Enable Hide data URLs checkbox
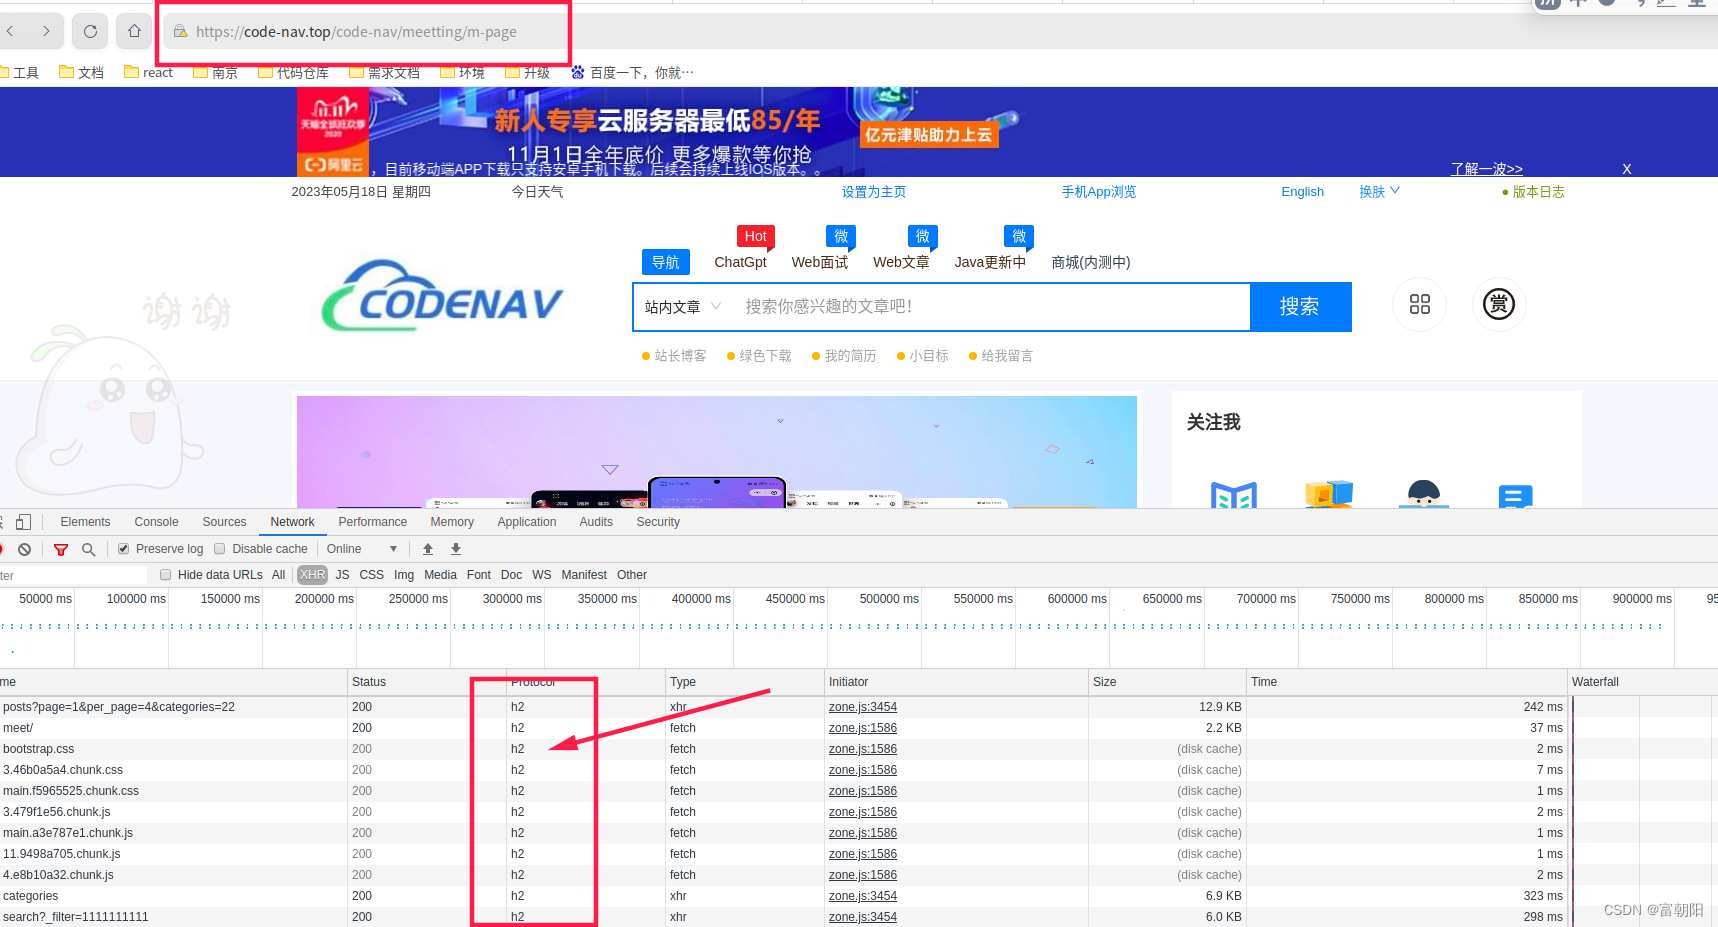This screenshot has width=1718, height=927. click(x=166, y=575)
